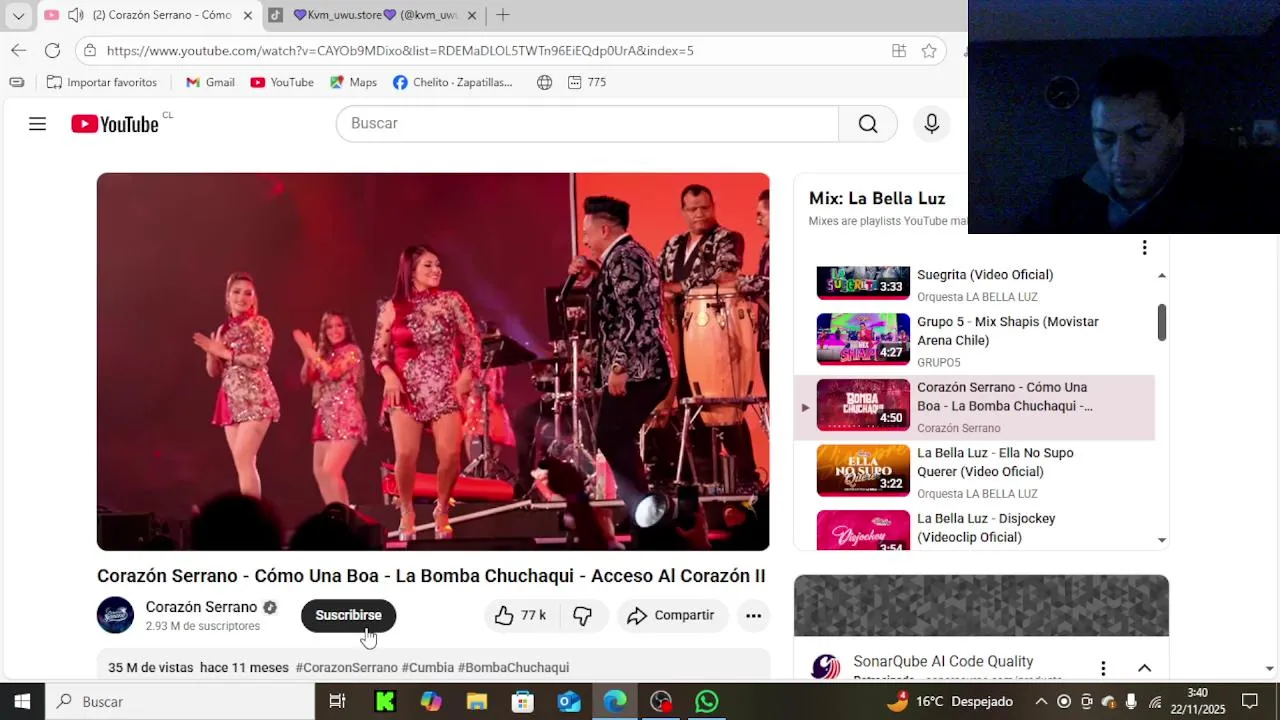This screenshot has height=720, width=1280.
Task: Close the Kvm_uwu.store tab
Action: click(472, 15)
